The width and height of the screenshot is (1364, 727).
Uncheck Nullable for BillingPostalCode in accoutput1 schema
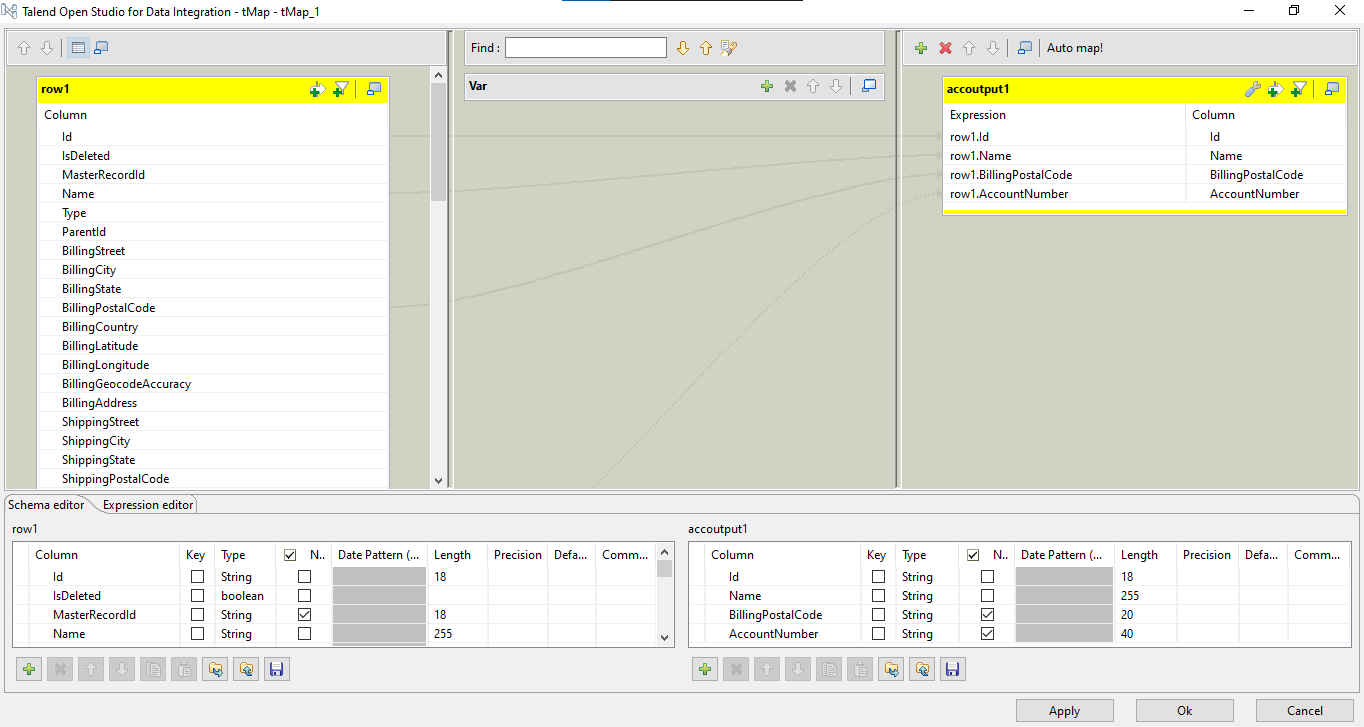987,615
